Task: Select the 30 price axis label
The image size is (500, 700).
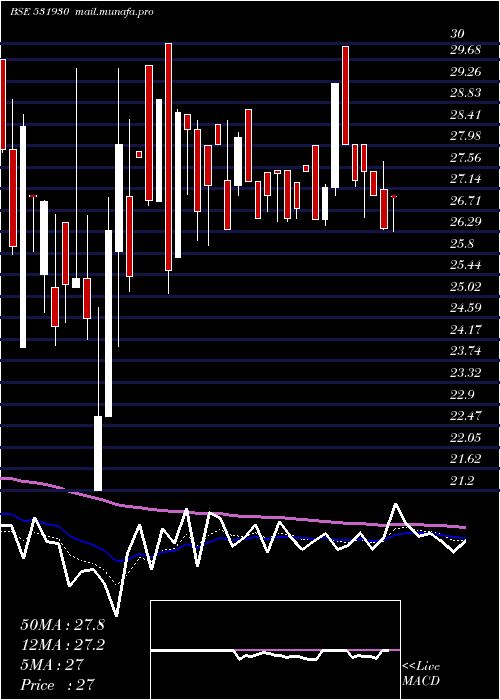Action: pyautogui.click(x=457, y=33)
